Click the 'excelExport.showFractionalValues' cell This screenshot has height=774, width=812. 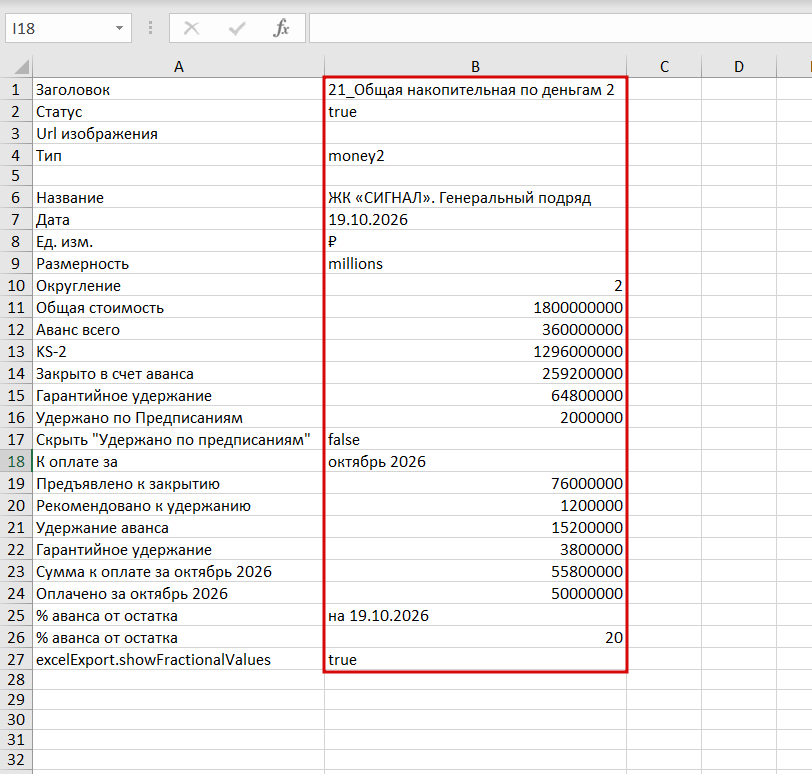[x=179, y=660]
